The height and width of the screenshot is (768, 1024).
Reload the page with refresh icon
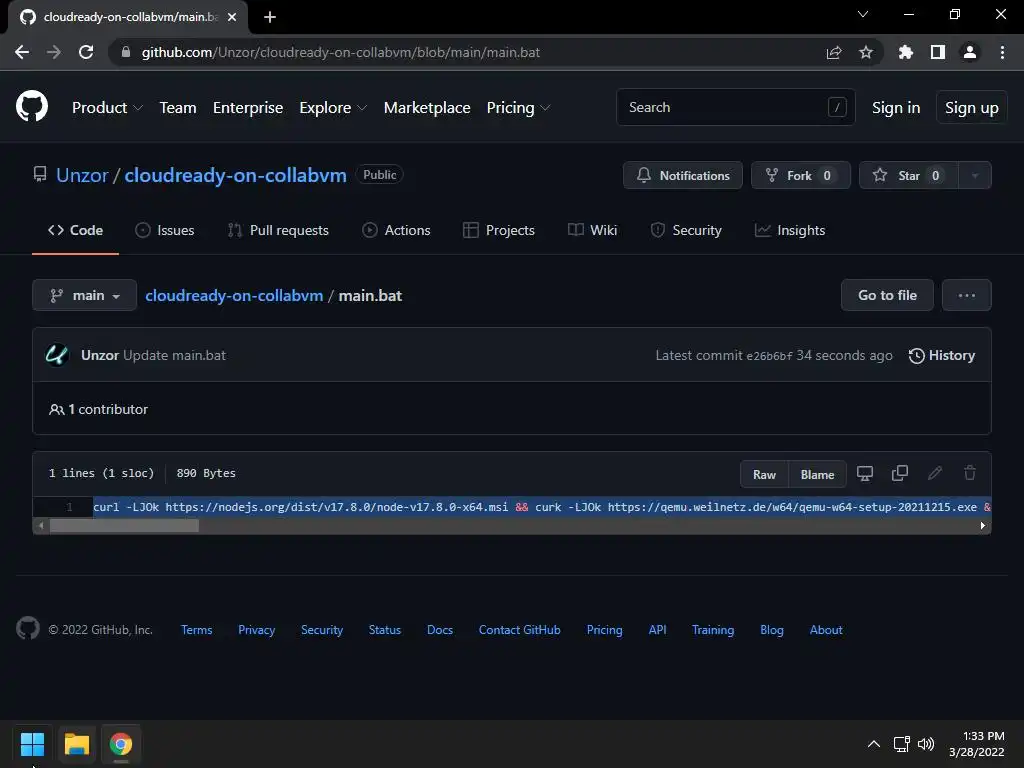86,52
